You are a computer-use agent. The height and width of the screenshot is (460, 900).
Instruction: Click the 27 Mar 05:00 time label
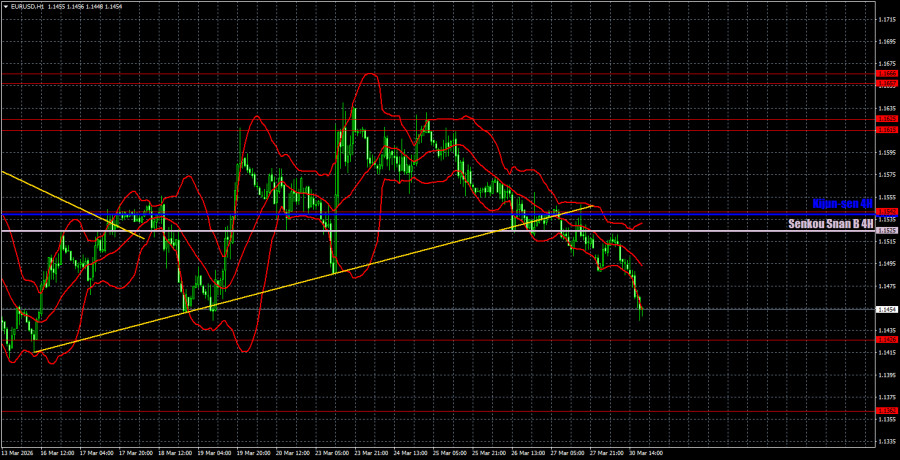point(567,453)
